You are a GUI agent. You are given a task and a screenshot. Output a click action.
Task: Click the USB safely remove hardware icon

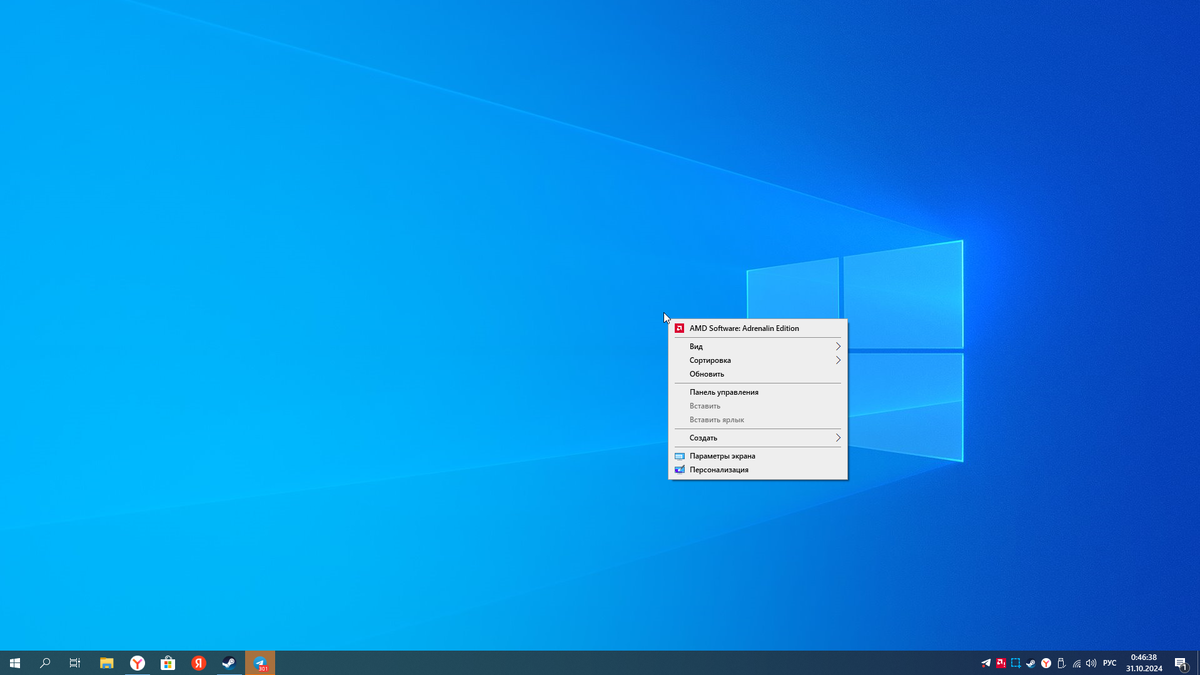click(1061, 663)
